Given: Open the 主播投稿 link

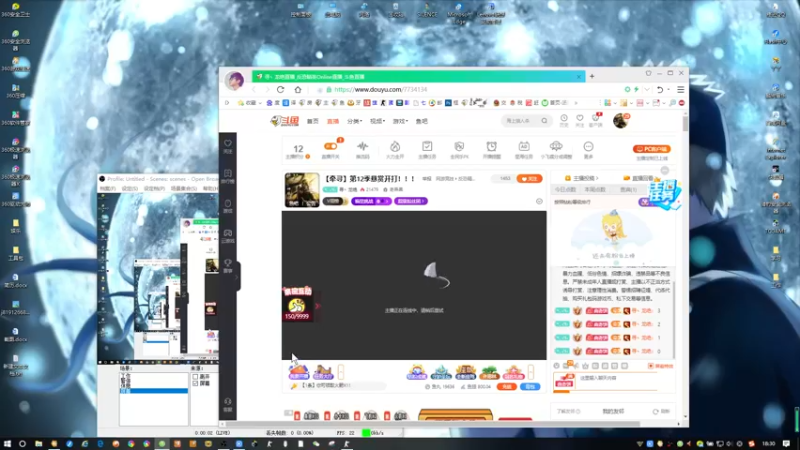Looking at the screenshot, I should coord(582,178).
